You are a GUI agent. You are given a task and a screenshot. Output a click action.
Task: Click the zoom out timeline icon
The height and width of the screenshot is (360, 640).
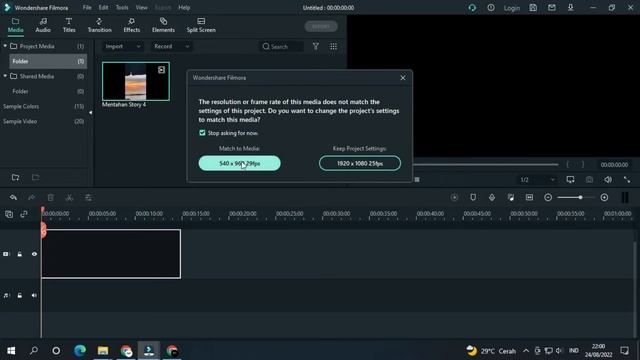[x=548, y=198]
